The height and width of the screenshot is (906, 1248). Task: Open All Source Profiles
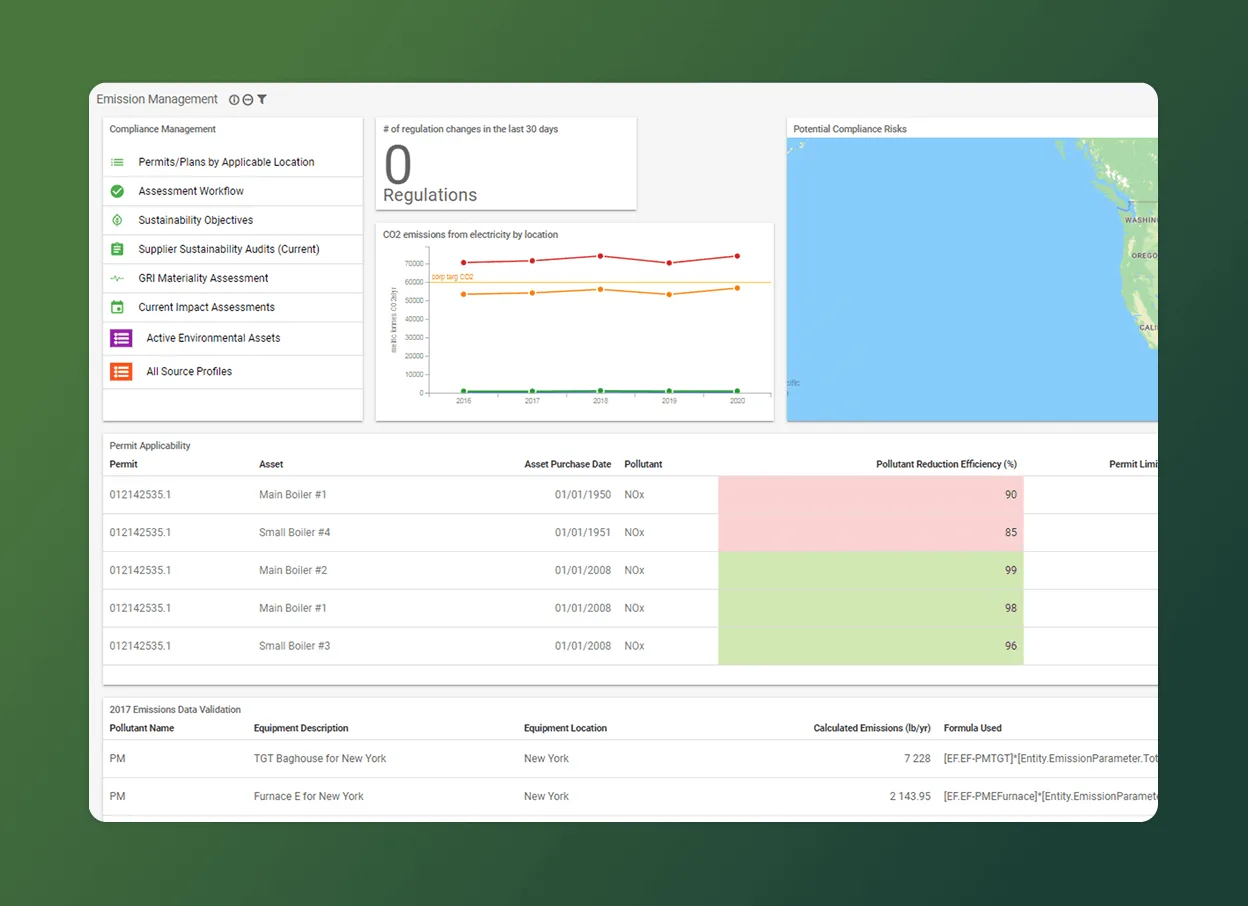tap(190, 371)
